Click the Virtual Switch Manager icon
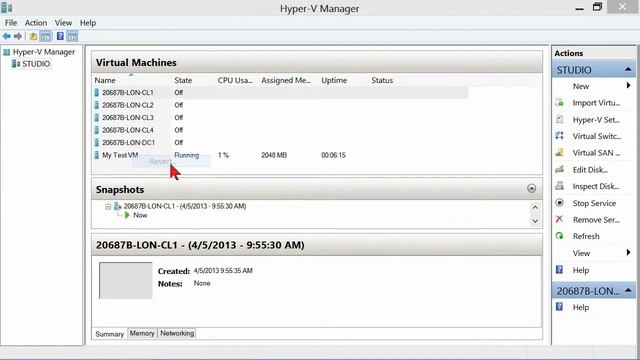640x360 pixels. click(560, 136)
